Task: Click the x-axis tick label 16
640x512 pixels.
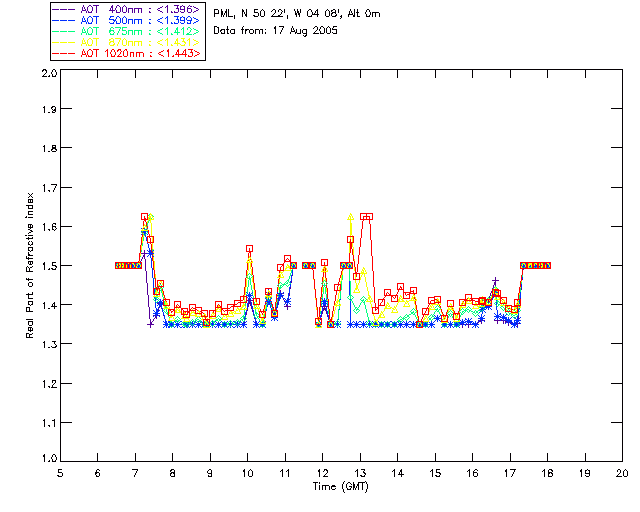Action: 472,473
